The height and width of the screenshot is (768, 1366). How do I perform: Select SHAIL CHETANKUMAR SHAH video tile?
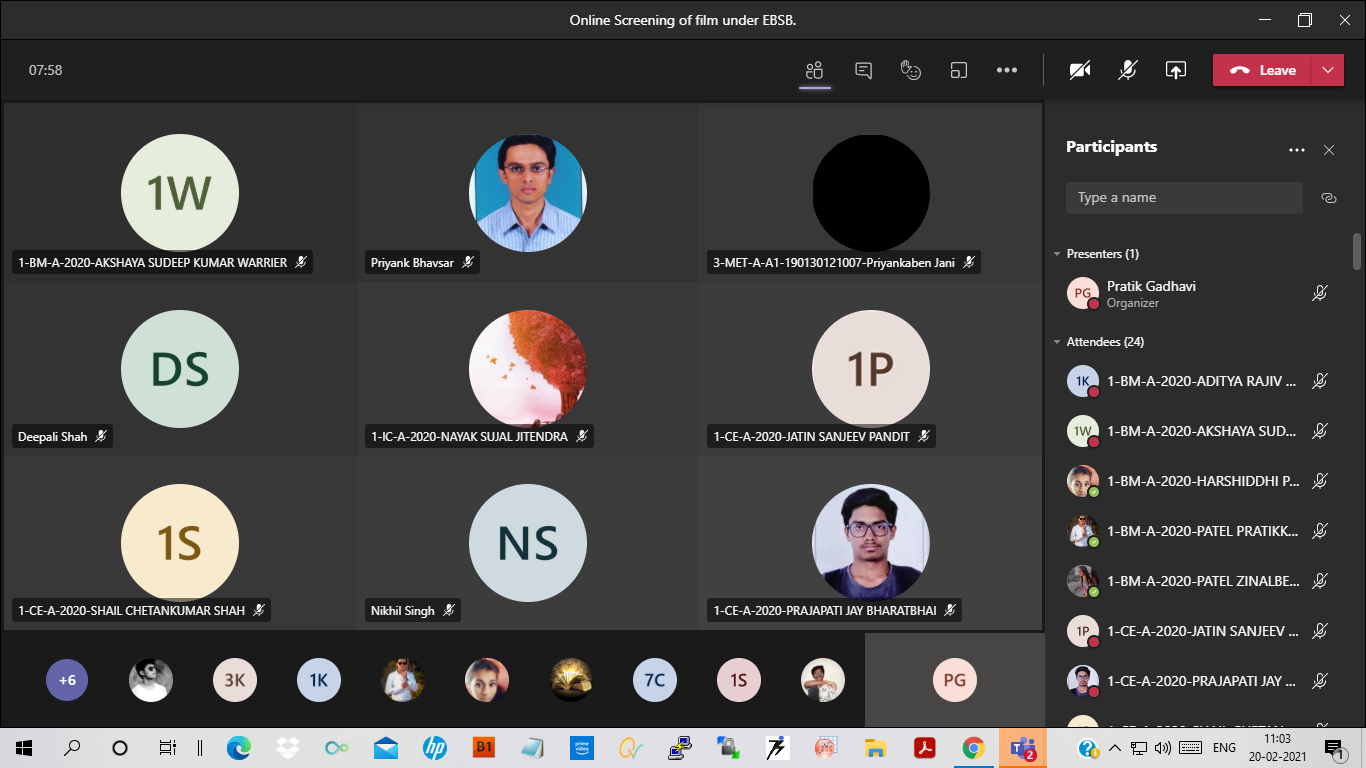click(180, 543)
